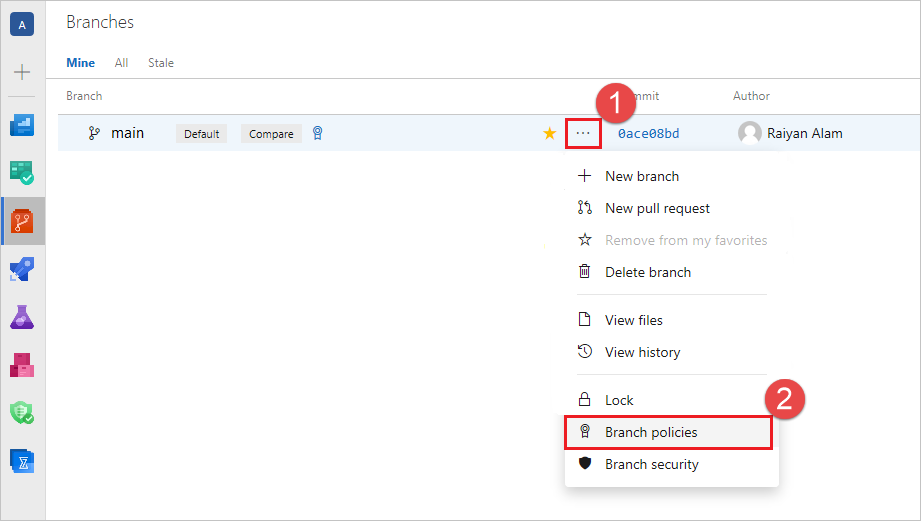
Task: Switch to the All branches tab
Action: click(122, 63)
